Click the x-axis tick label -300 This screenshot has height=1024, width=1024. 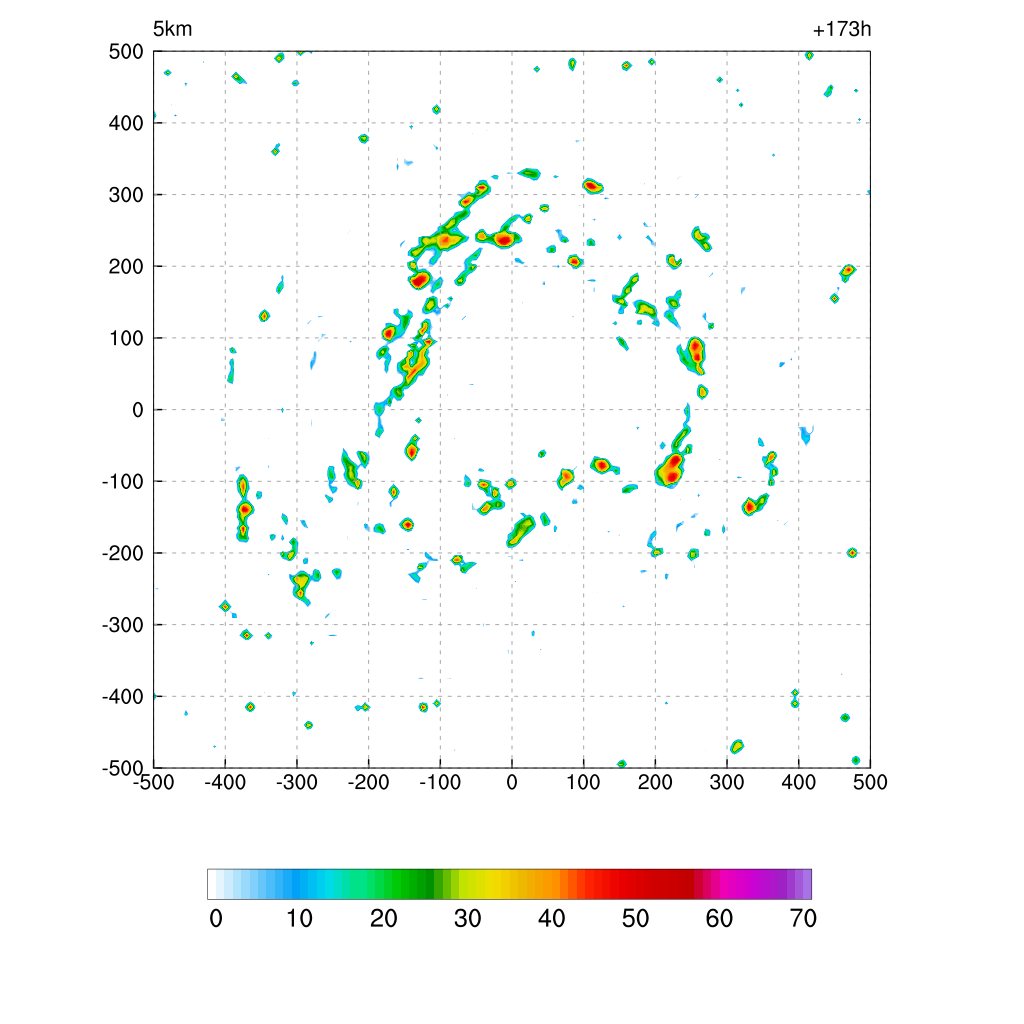tap(297, 782)
